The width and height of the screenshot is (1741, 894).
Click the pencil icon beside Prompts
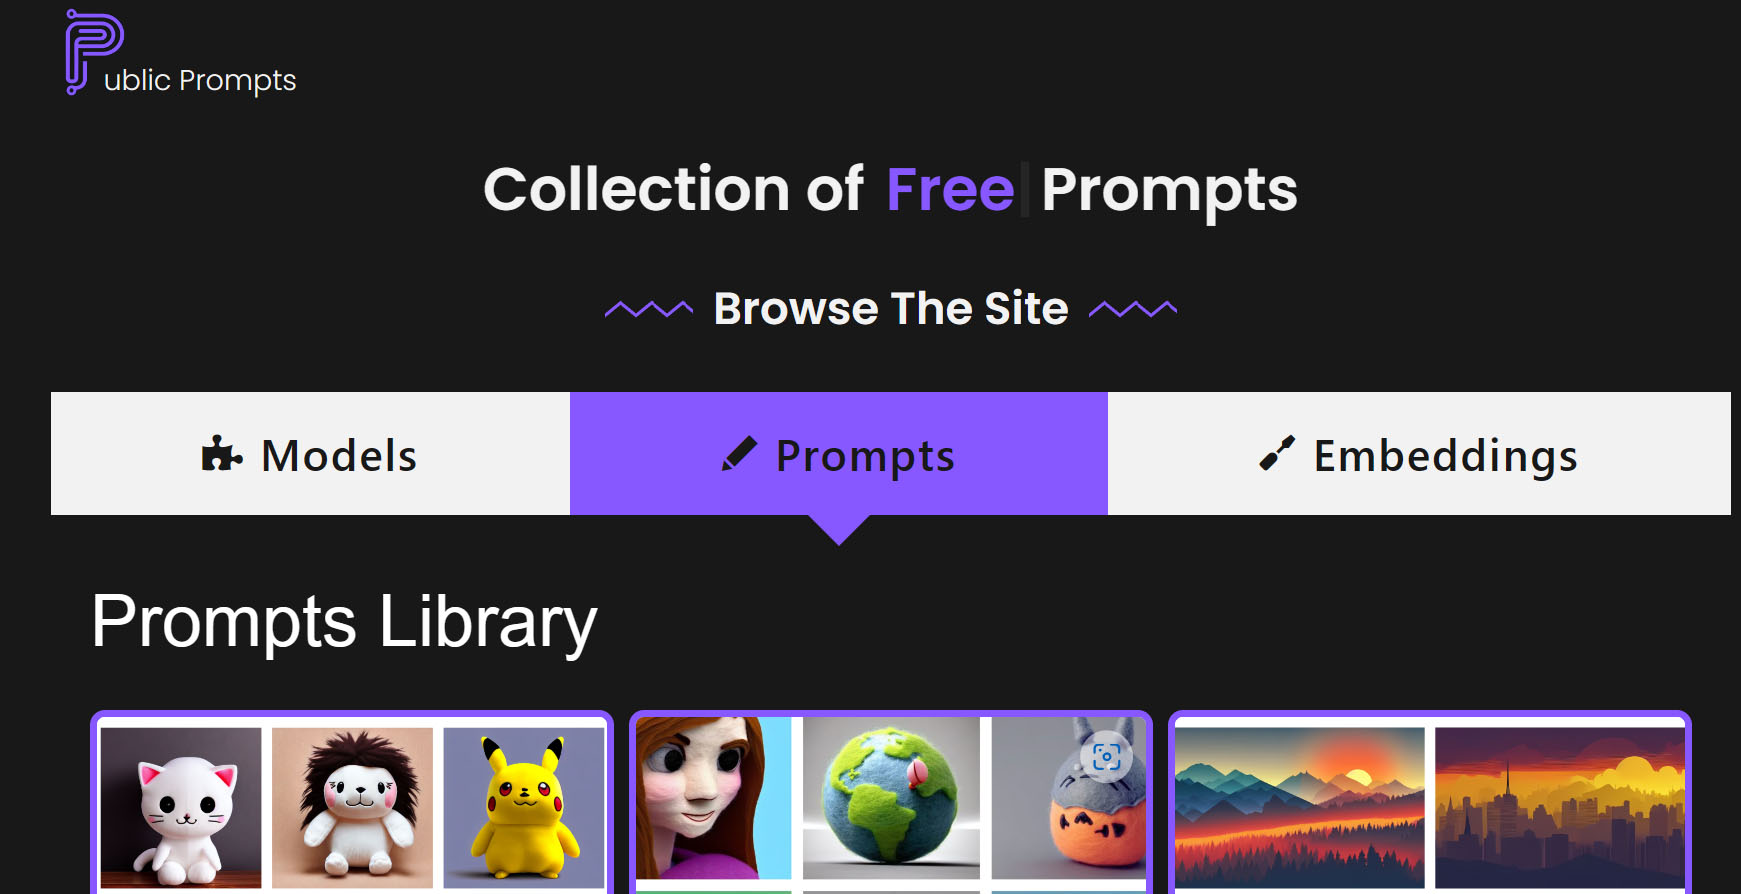pos(739,454)
